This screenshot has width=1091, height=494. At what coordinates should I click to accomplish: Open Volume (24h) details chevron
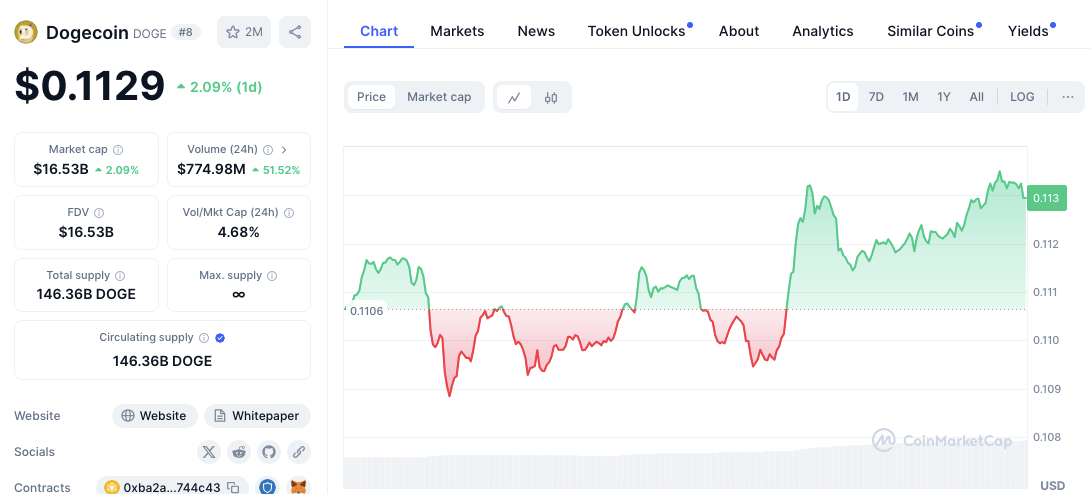(x=285, y=150)
